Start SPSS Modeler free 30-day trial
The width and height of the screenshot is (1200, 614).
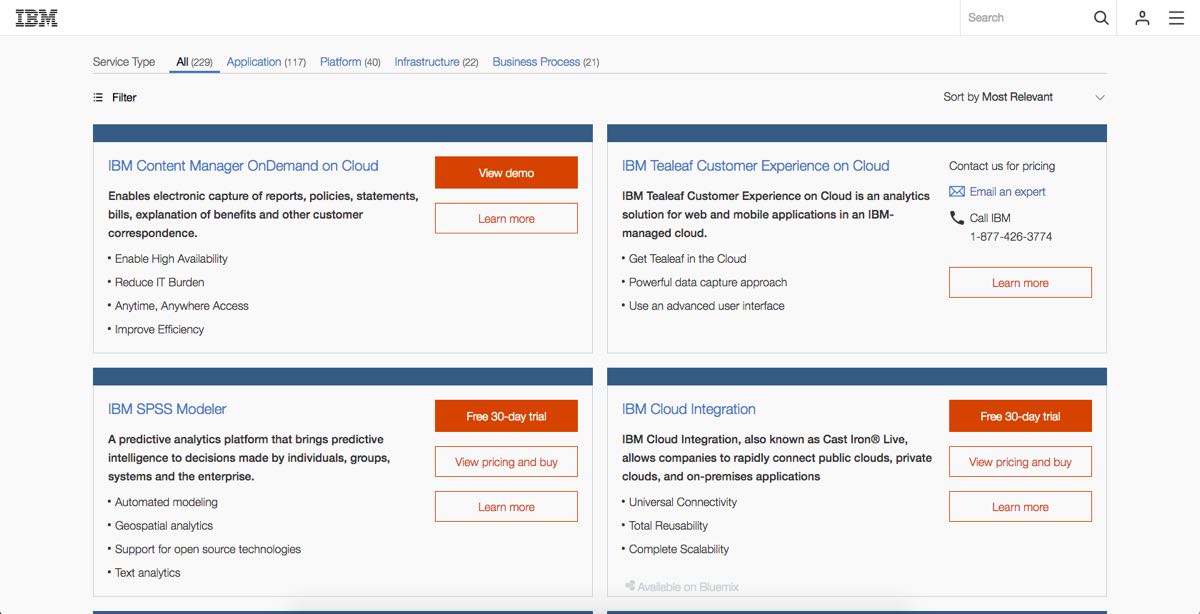tap(506, 416)
